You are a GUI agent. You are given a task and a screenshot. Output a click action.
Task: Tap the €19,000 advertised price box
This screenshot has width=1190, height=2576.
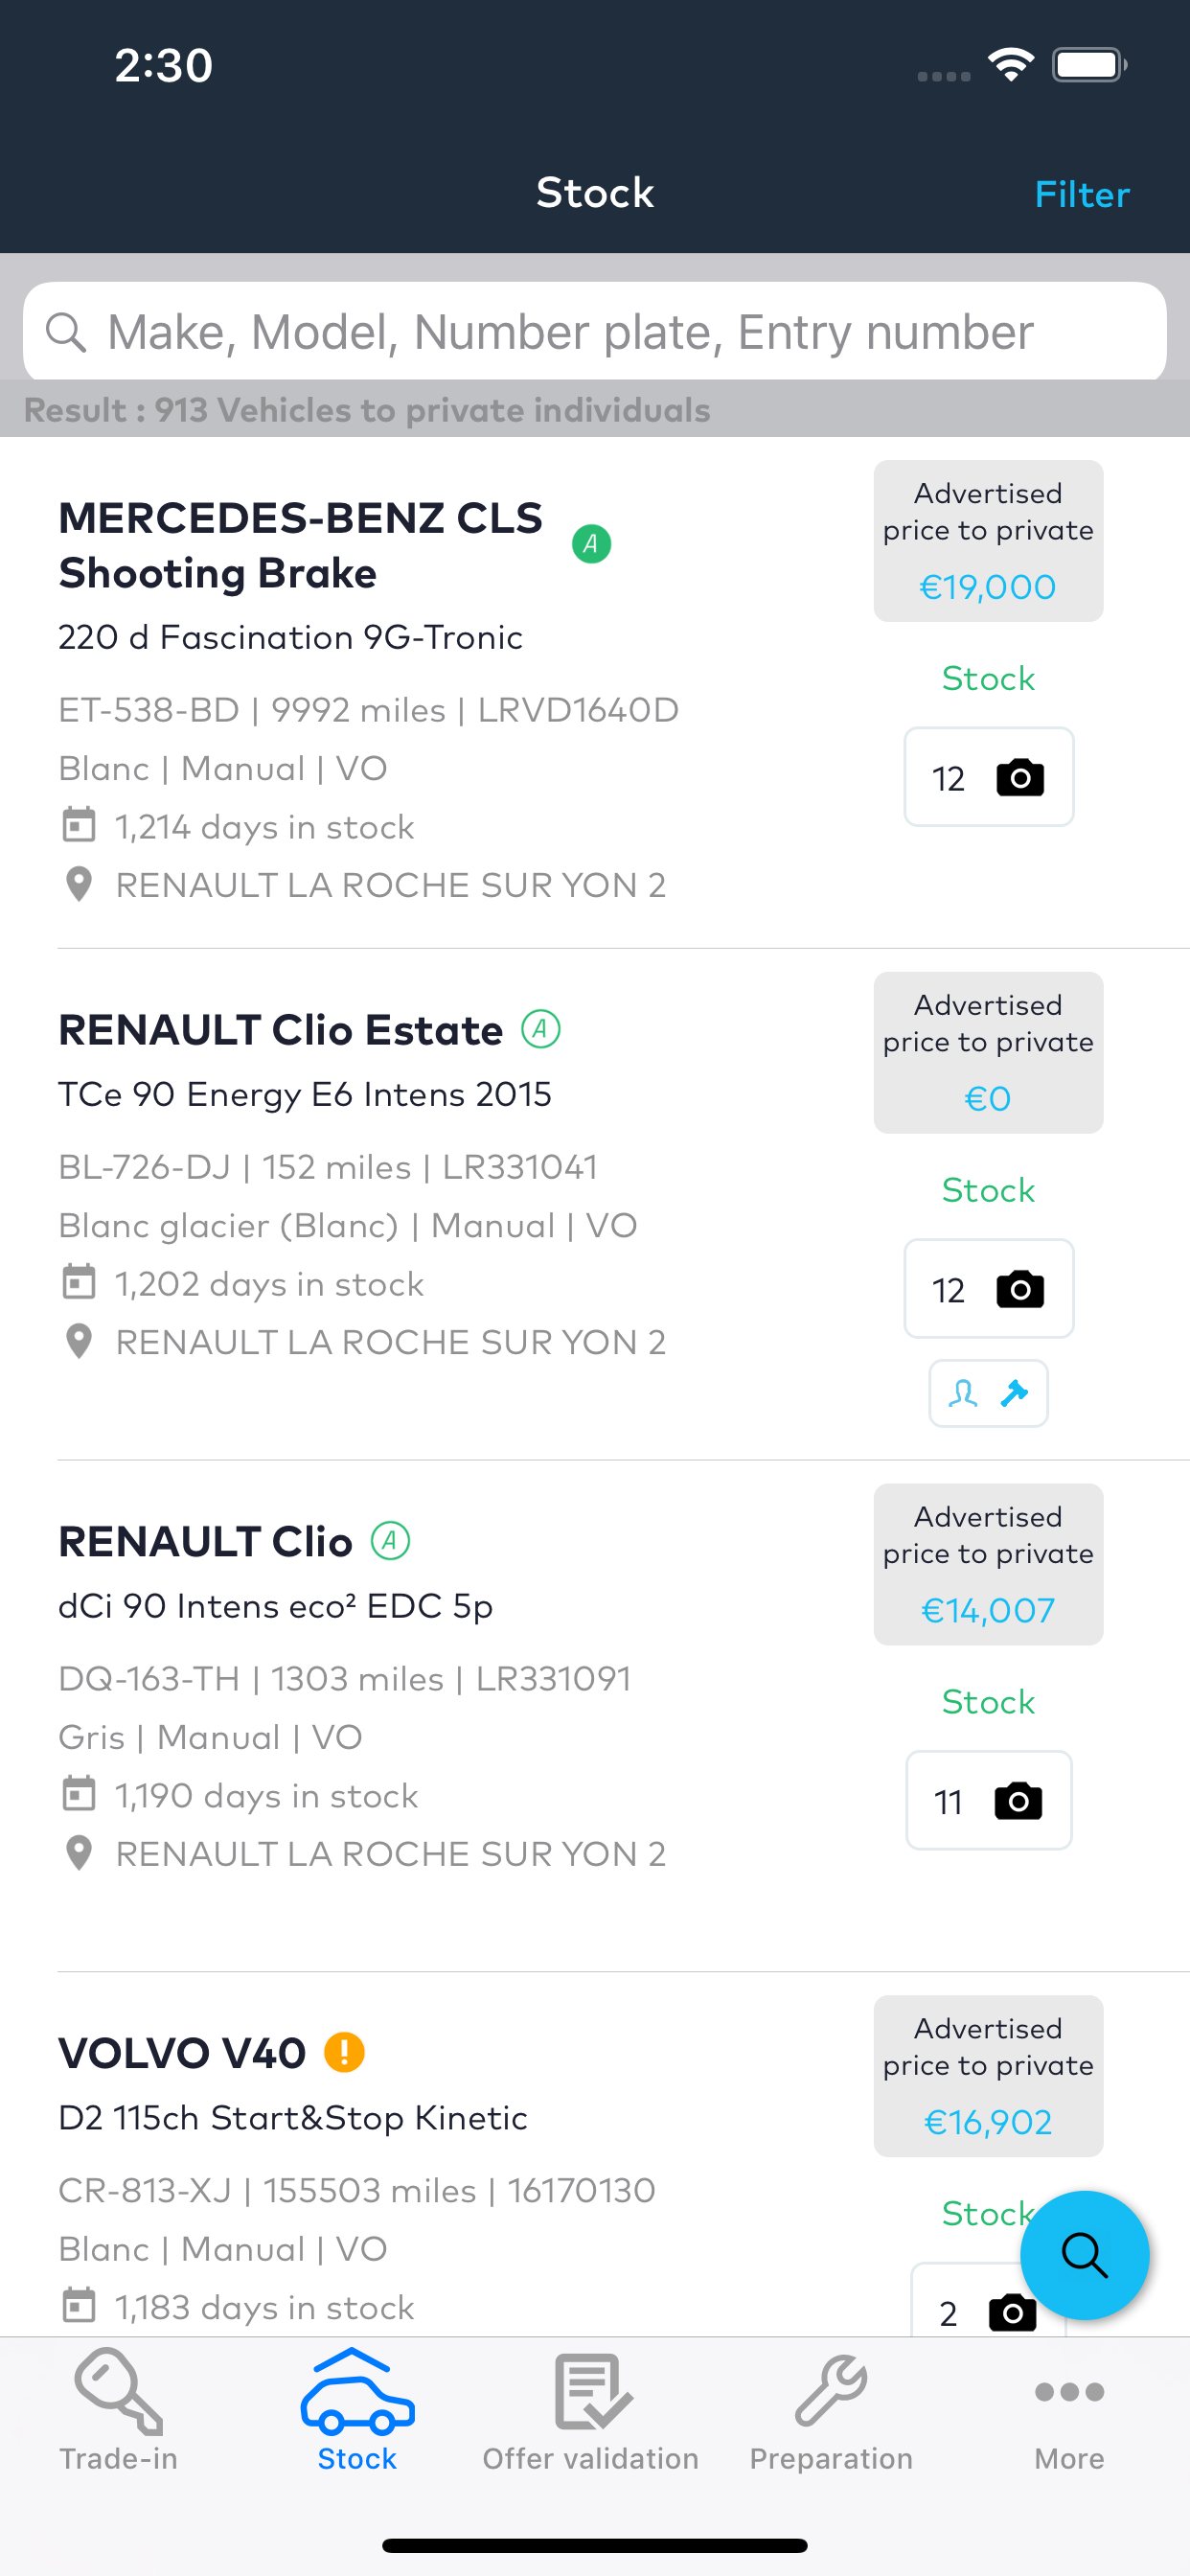click(x=988, y=541)
